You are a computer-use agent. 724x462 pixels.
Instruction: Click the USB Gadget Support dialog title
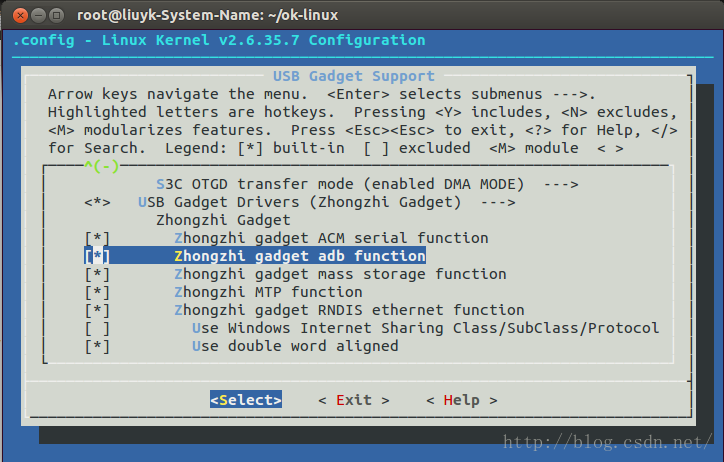354,76
